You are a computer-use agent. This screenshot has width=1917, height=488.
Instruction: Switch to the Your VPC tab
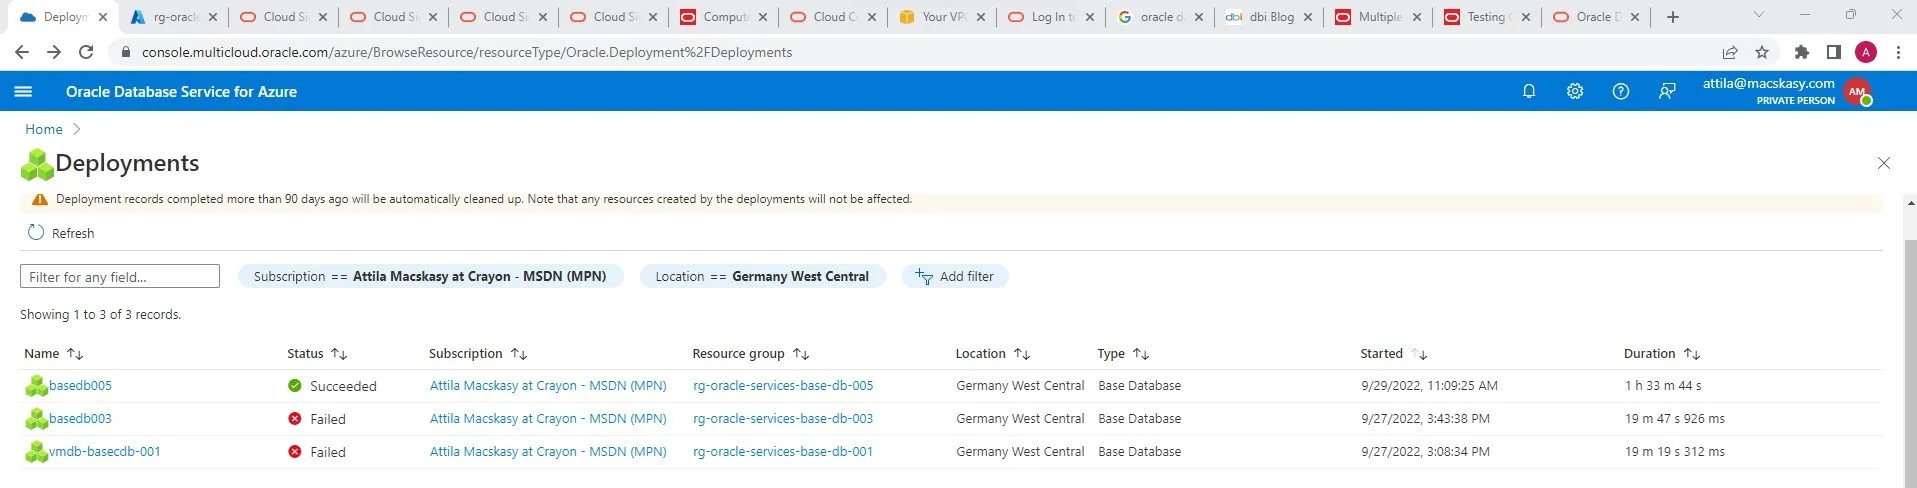click(x=940, y=17)
